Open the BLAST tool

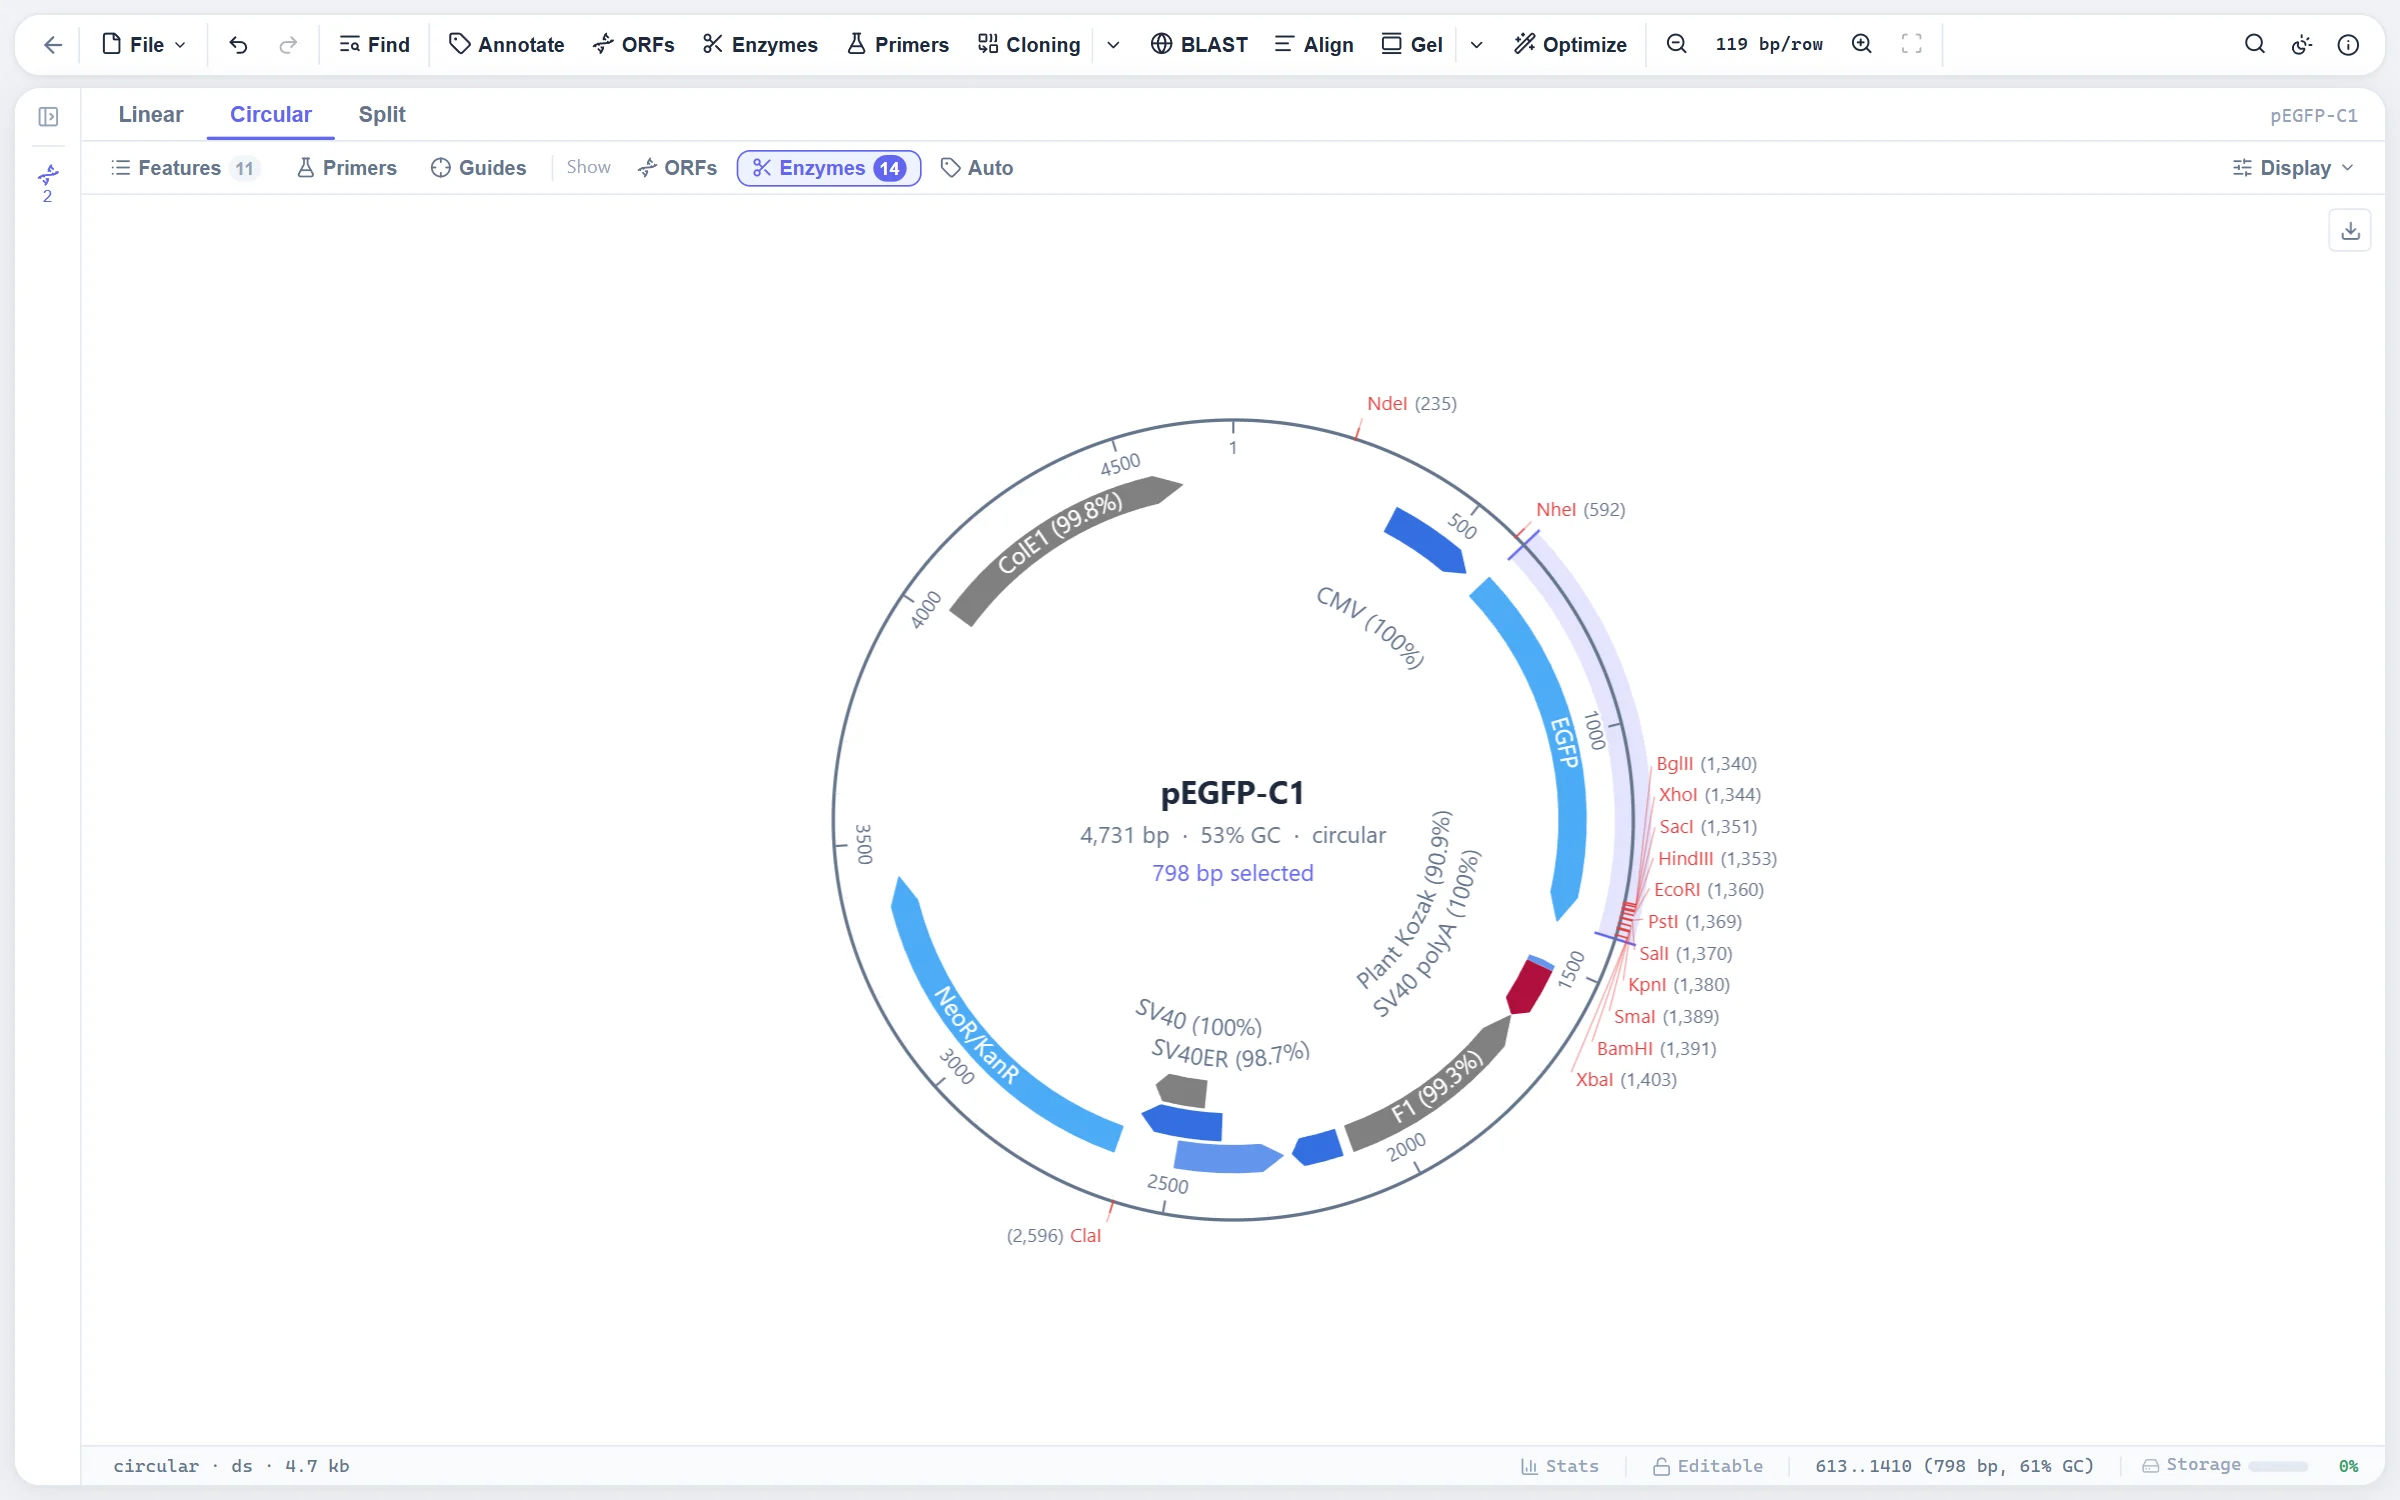[x=1199, y=44]
